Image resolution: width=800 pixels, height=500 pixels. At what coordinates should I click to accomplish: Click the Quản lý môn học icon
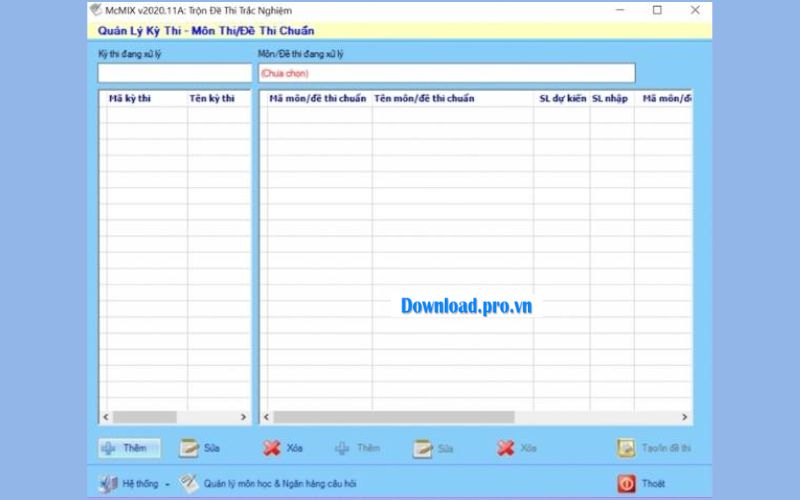click(x=189, y=483)
